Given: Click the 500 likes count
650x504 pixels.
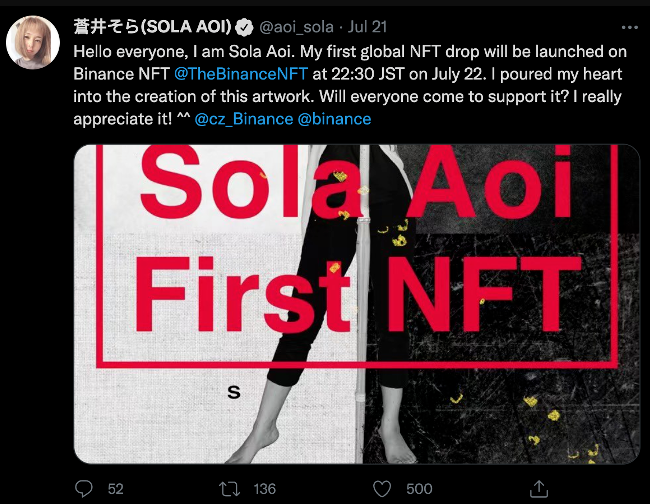Looking at the screenshot, I should (x=419, y=489).
